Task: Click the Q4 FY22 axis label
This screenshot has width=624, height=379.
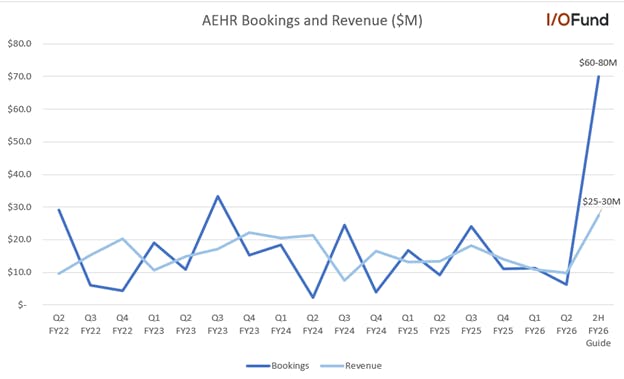Action: pos(122,324)
